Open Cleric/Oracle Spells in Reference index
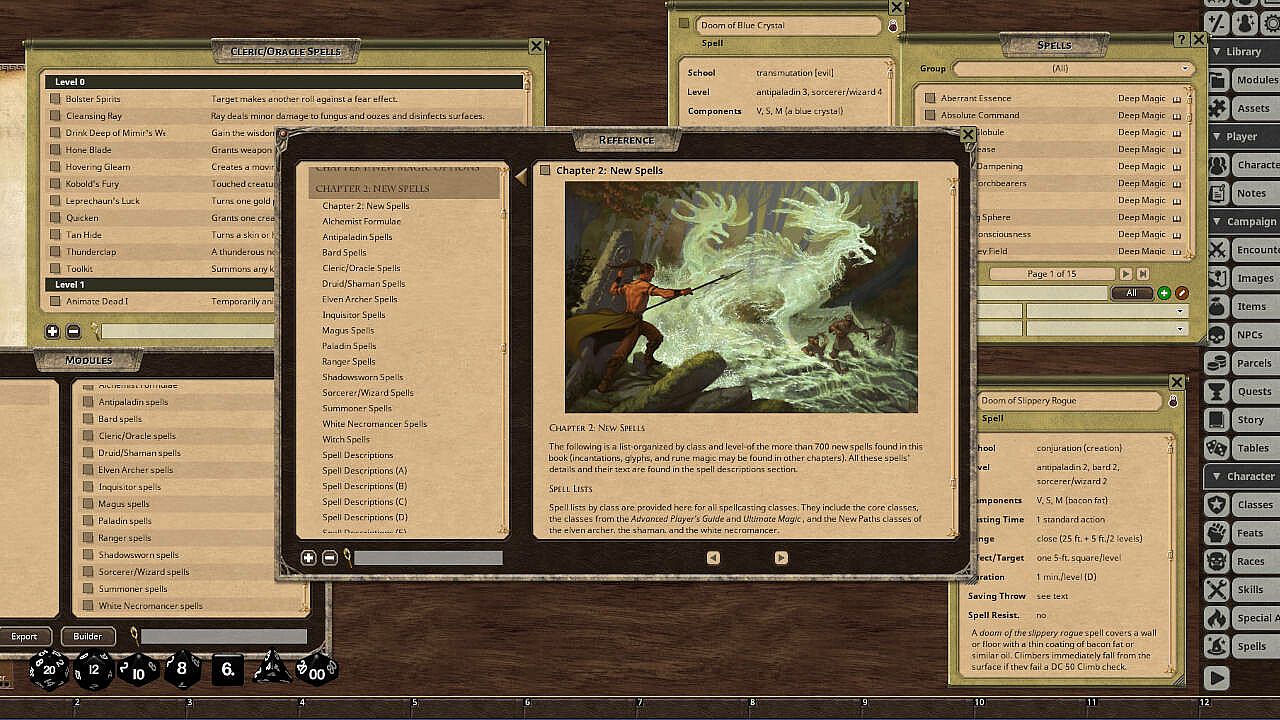1280x720 pixels. 361,268
